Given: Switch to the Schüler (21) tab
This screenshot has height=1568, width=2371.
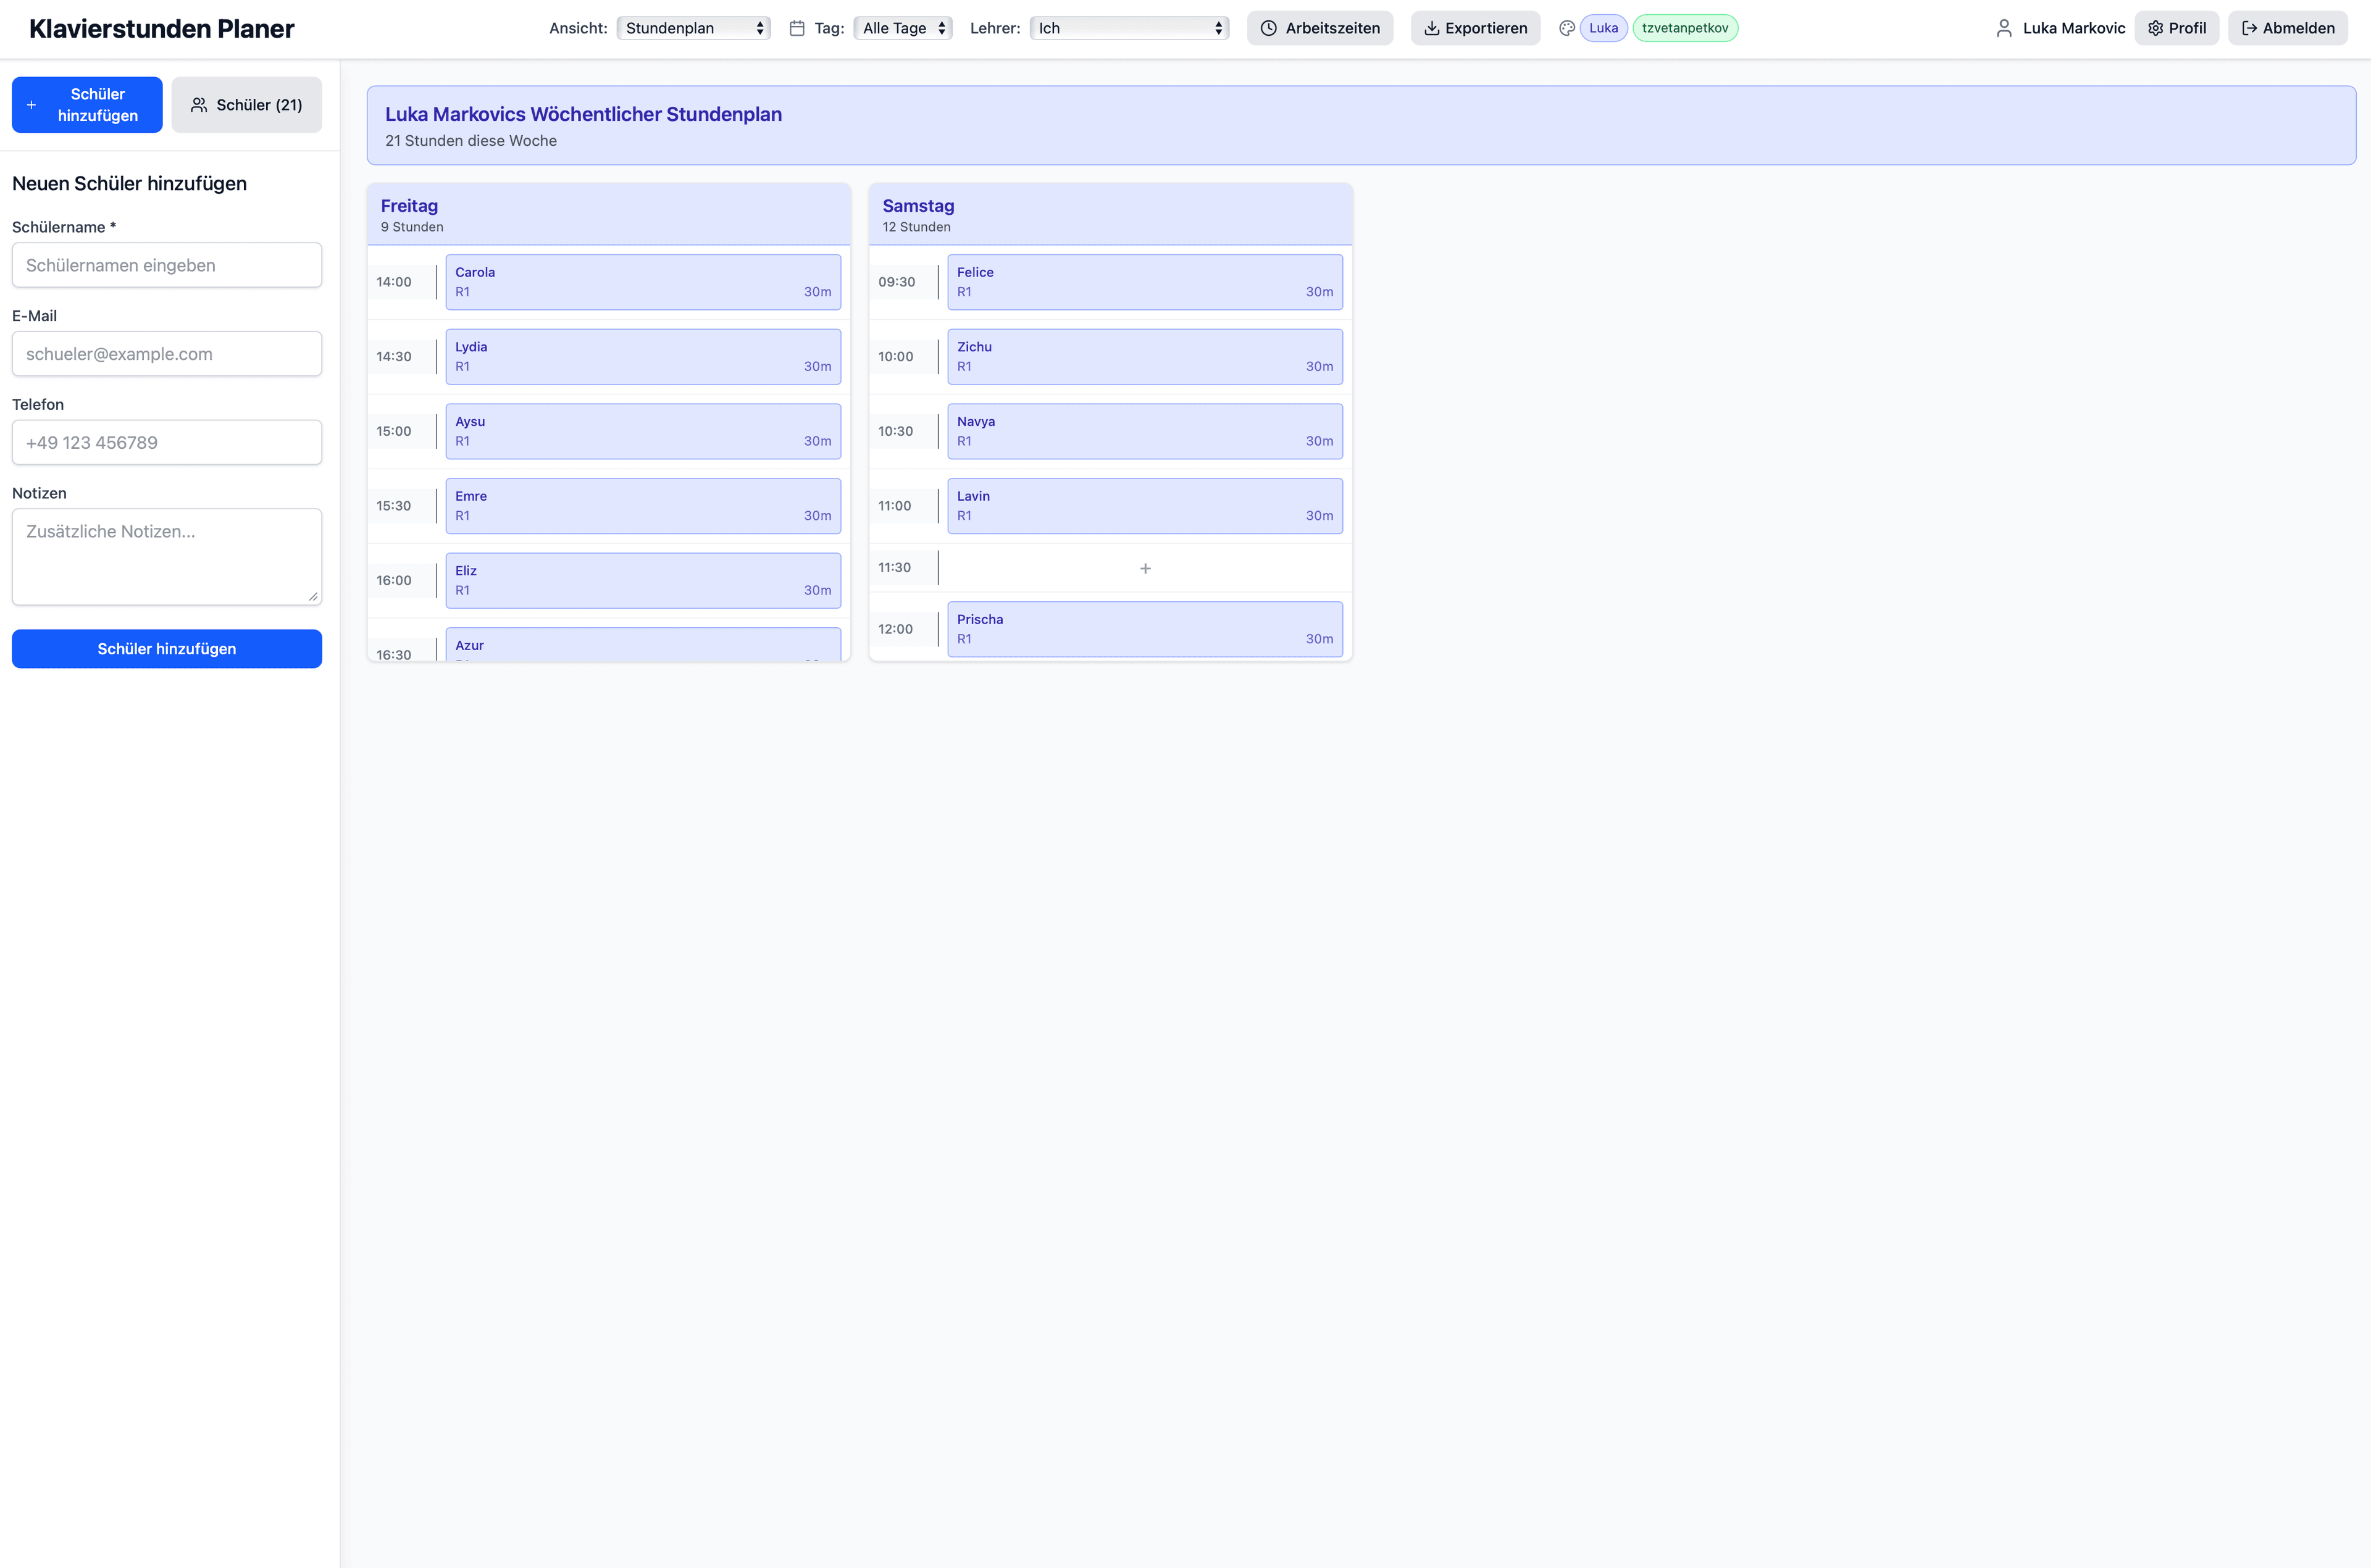Looking at the screenshot, I should pos(246,105).
